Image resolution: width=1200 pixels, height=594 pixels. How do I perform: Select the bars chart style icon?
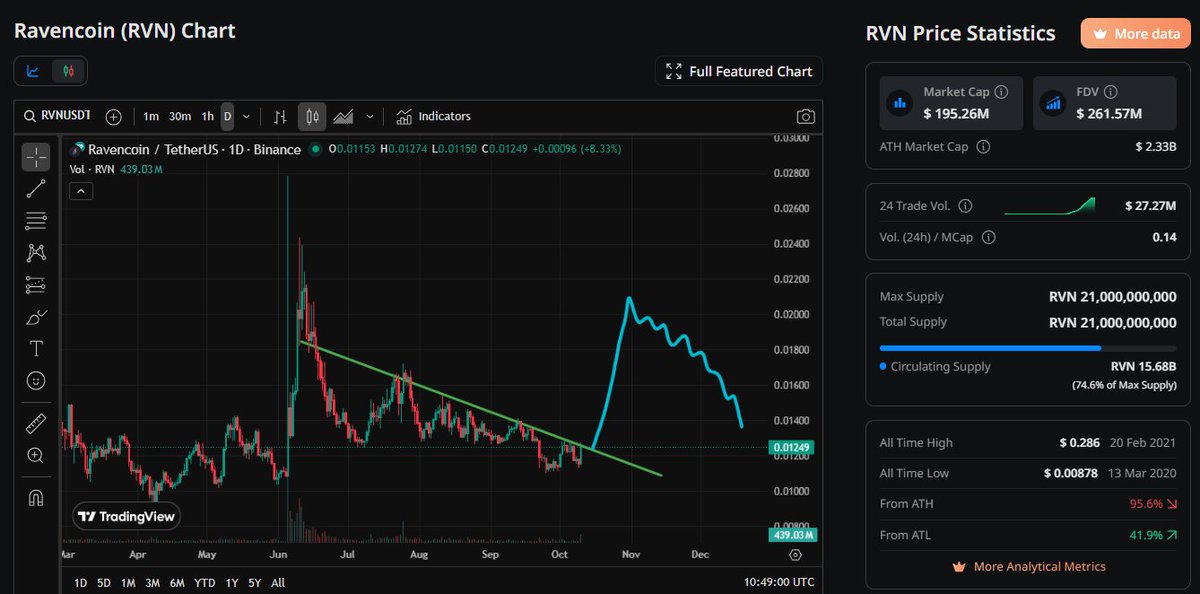280,117
